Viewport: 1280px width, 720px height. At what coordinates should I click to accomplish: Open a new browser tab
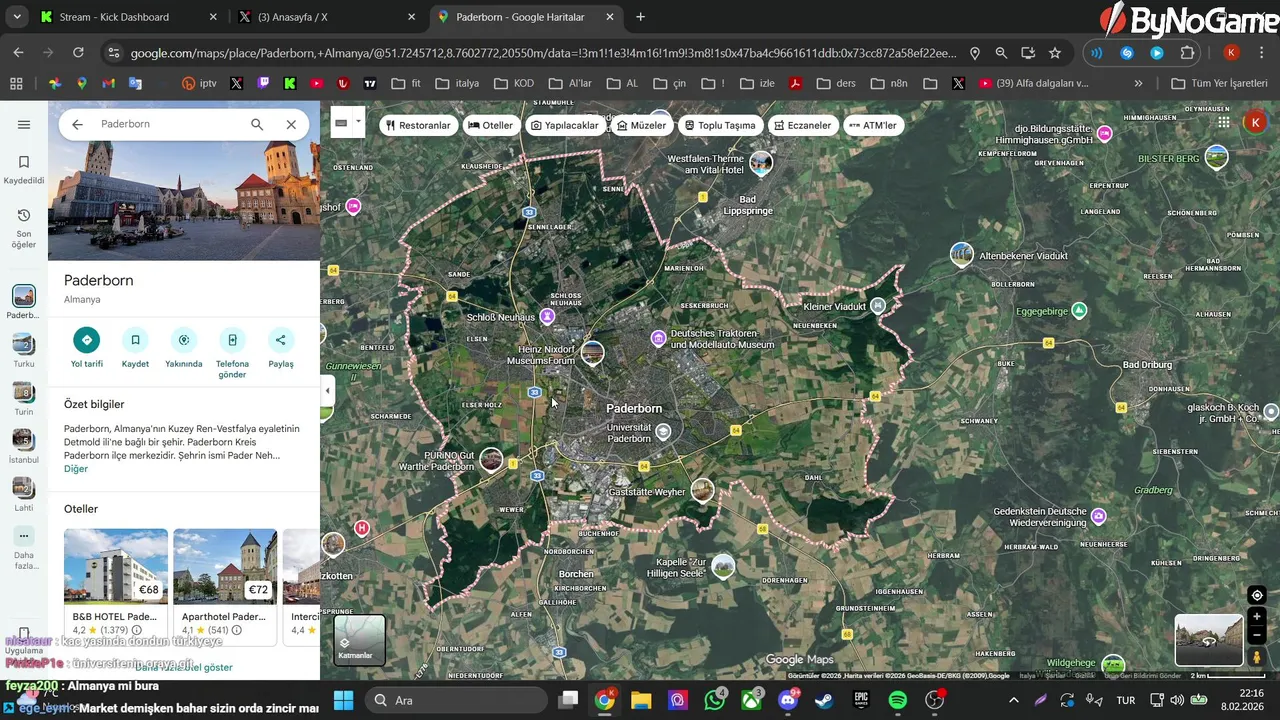641,17
